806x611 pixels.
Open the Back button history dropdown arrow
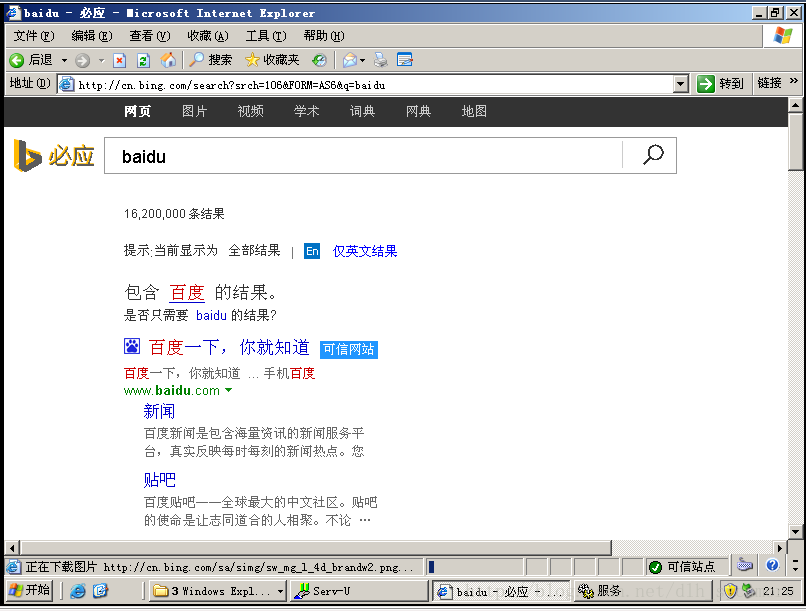(x=64, y=61)
